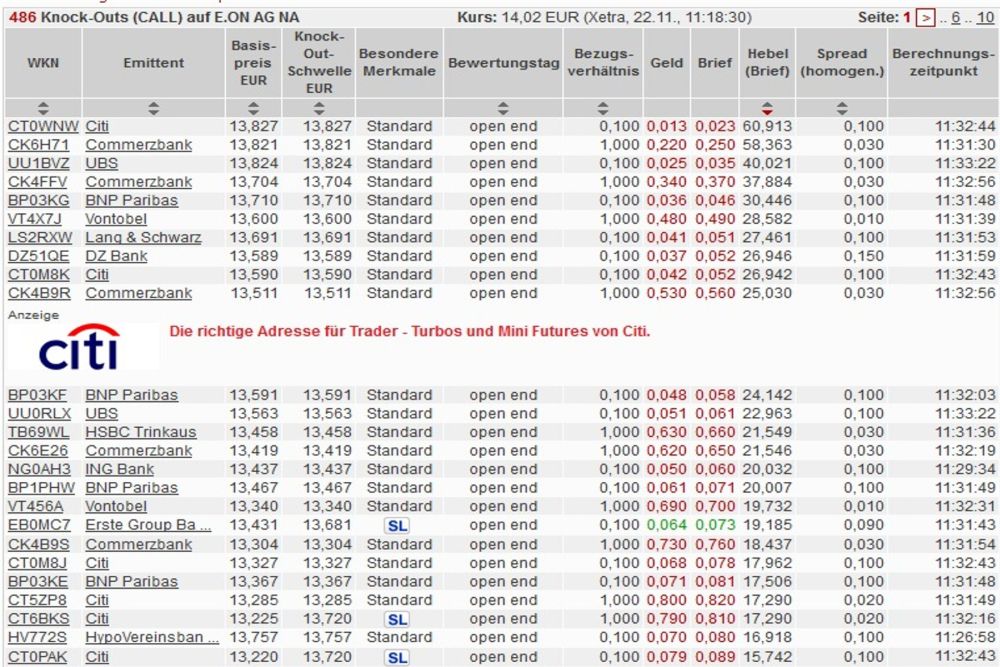Open HSBC Trinkaus issuer link
The height and width of the screenshot is (667, 1000).
click(x=141, y=432)
